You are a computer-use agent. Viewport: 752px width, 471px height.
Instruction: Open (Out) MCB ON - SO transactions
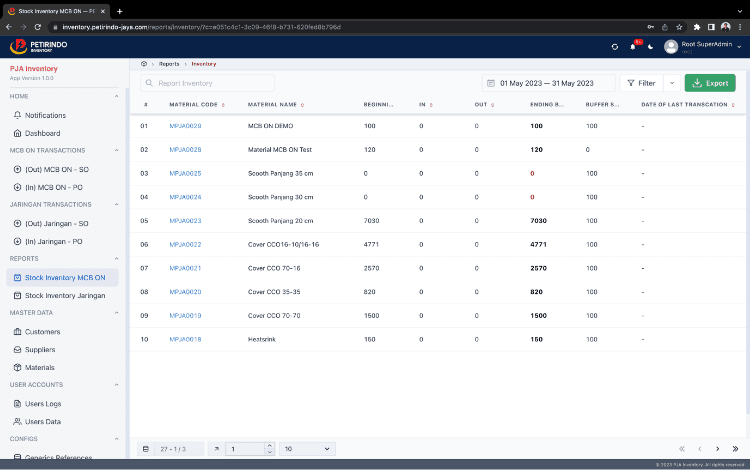click(x=57, y=170)
